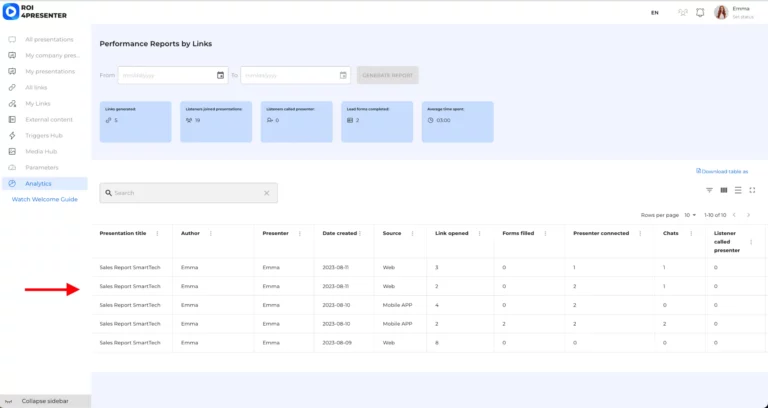768x408 pixels.
Task: Open Presenter connected column menu
Action: pyautogui.click(x=640, y=234)
